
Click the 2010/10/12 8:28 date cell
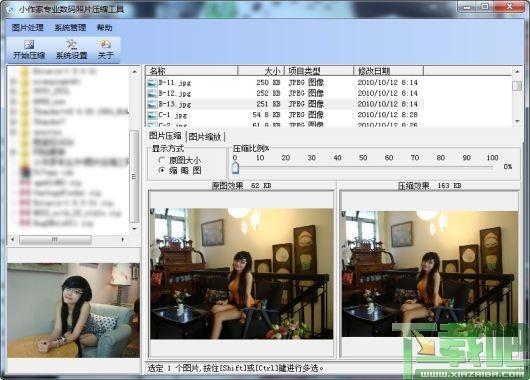pos(388,115)
